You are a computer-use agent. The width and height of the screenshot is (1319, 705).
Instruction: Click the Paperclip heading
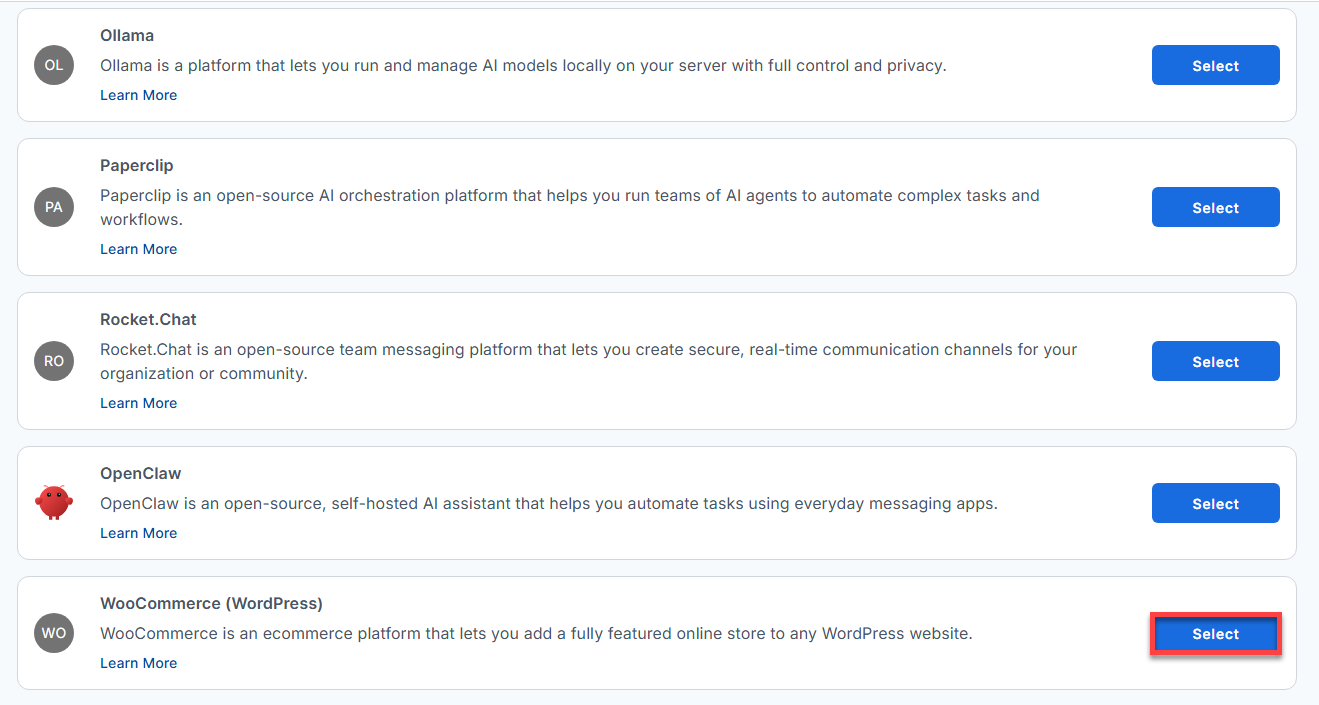click(x=137, y=165)
